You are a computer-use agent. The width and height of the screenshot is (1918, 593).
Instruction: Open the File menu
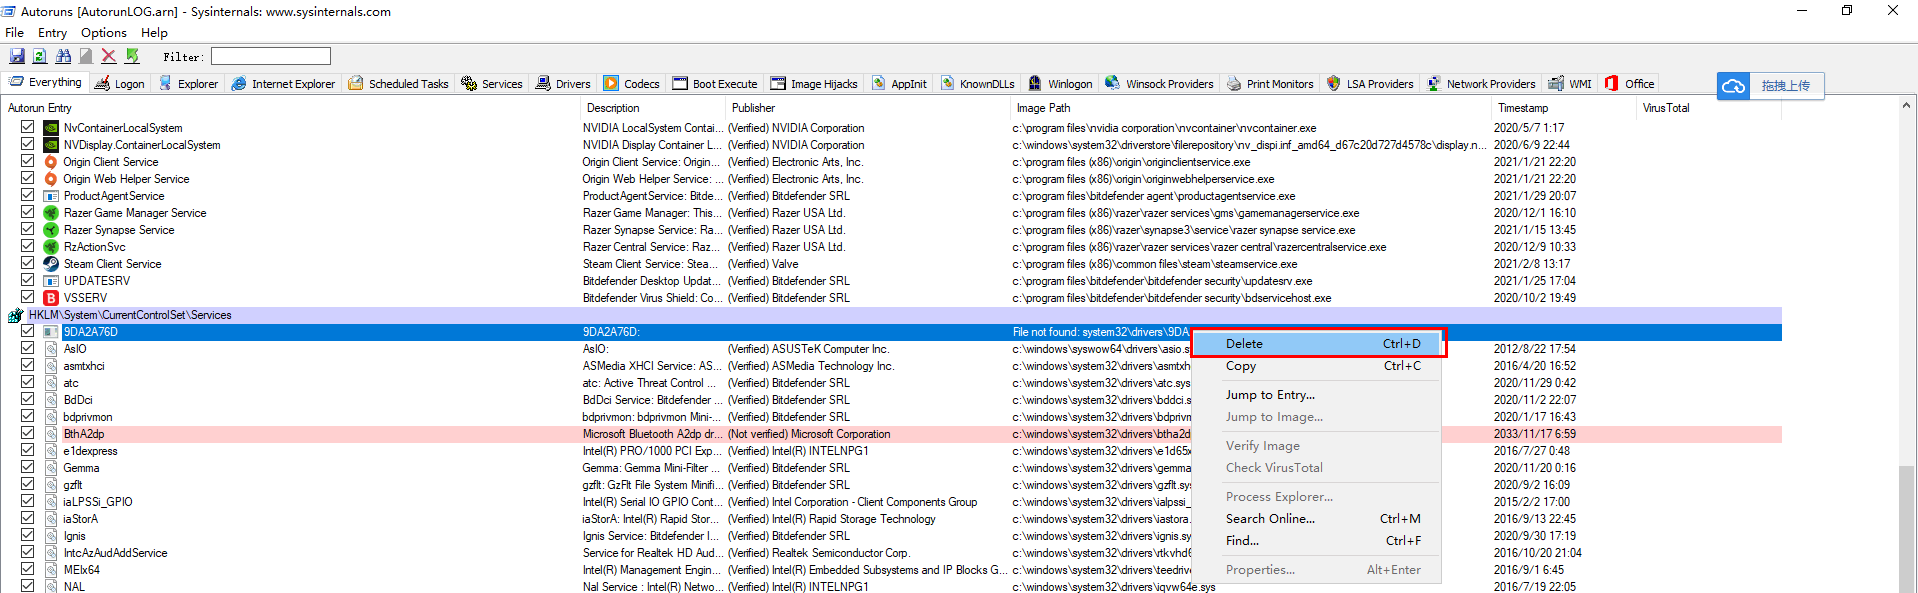14,32
